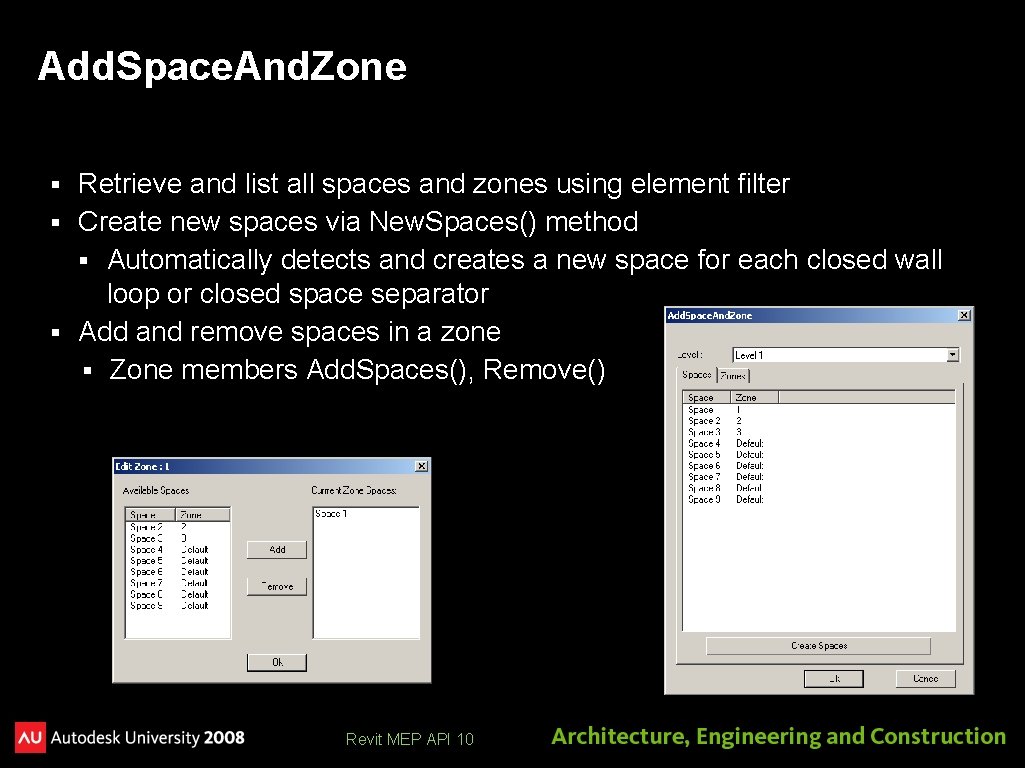
Task: Select Space 5 row in AddSpaceAndZone list
Action: (818, 454)
